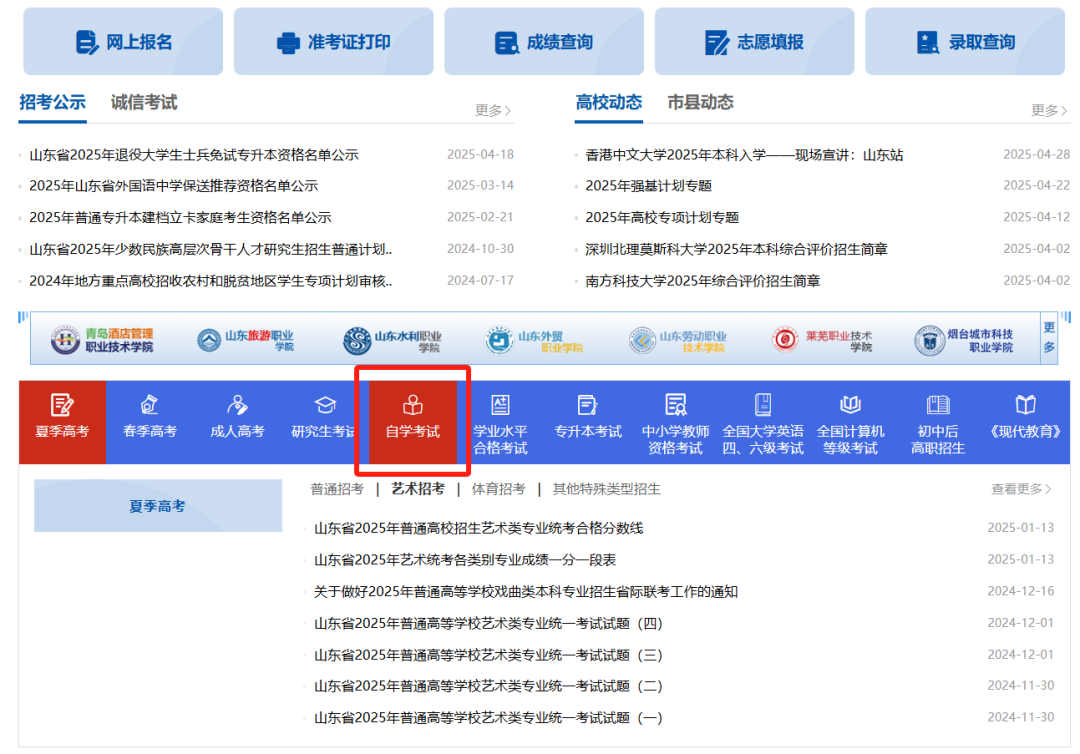This screenshot has height=754, width=1080.
Task: Open 青岛酒店管理职业技术学院 logo banner
Action: point(102,339)
